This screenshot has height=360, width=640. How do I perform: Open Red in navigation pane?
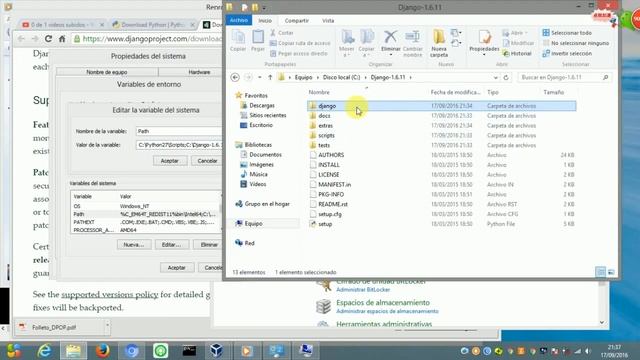pos(249,243)
